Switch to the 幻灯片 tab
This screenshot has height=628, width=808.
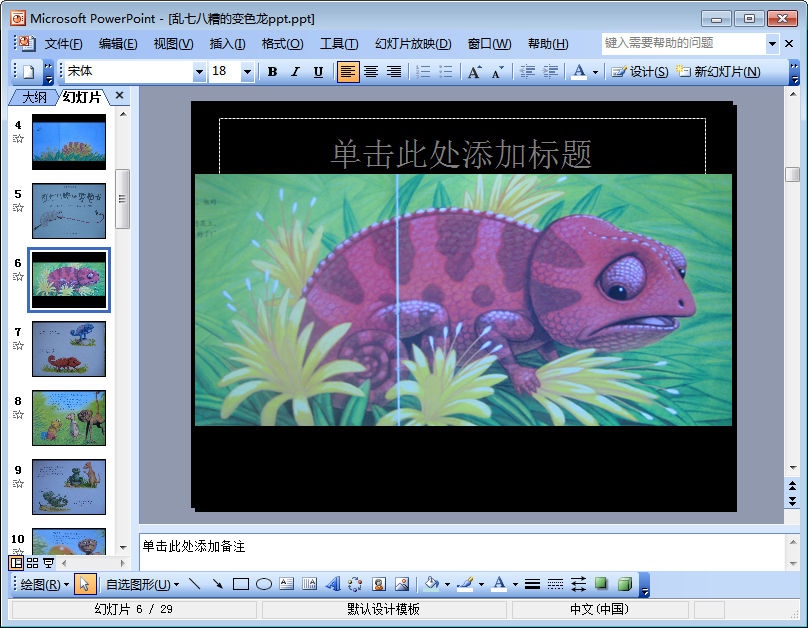(82, 97)
